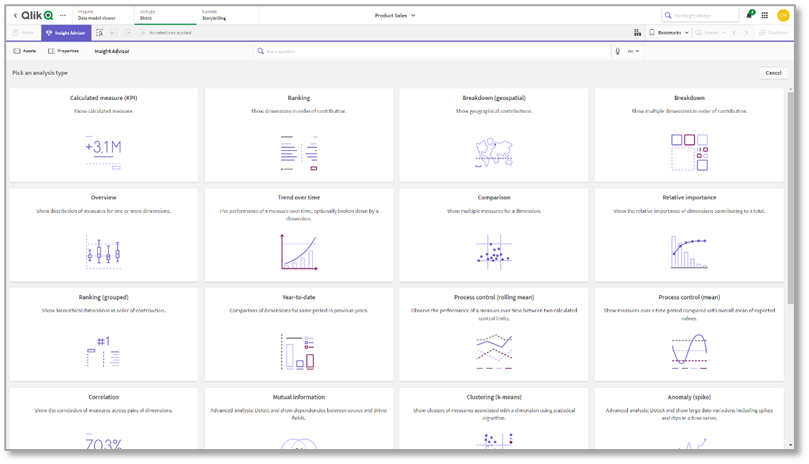Click the Notes button

click(x=23, y=33)
